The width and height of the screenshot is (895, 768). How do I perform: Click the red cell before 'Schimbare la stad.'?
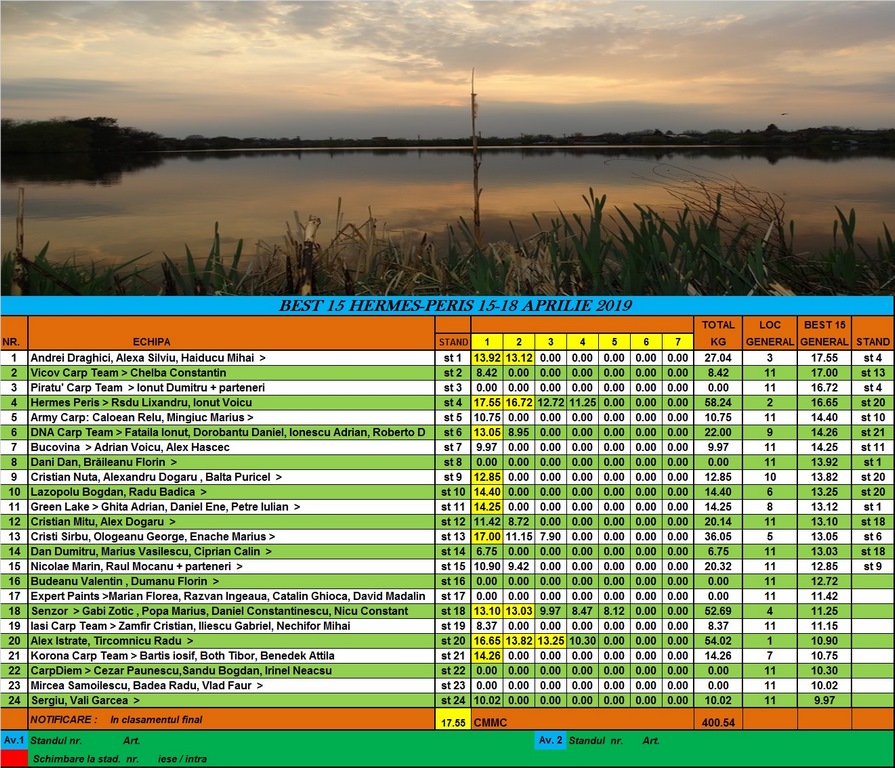(x=14, y=758)
